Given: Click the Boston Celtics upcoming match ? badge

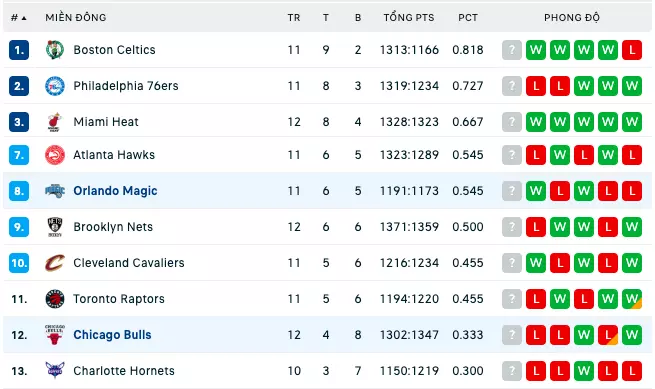Looking at the screenshot, I should point(512,50).
